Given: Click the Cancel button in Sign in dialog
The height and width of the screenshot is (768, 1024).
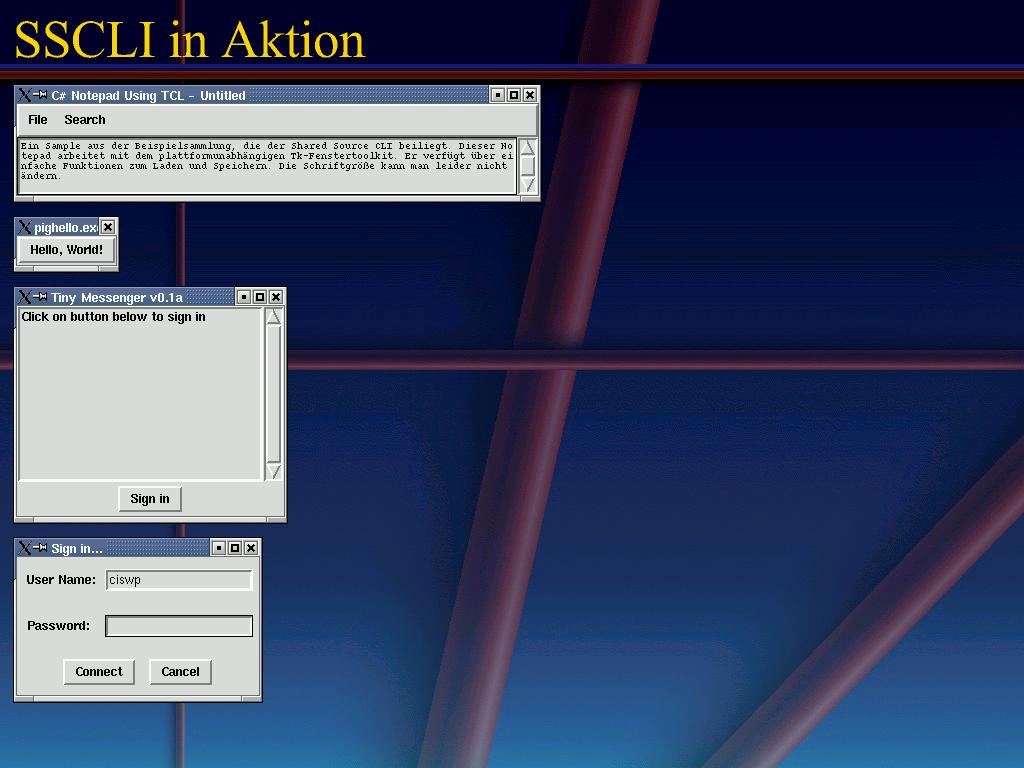Looking at the screenshot, I should (x=180, y=672).
